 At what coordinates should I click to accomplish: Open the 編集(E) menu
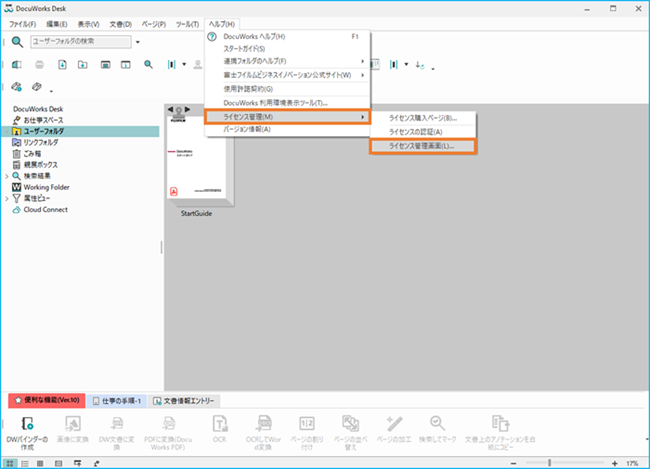[x=57, y=24]
